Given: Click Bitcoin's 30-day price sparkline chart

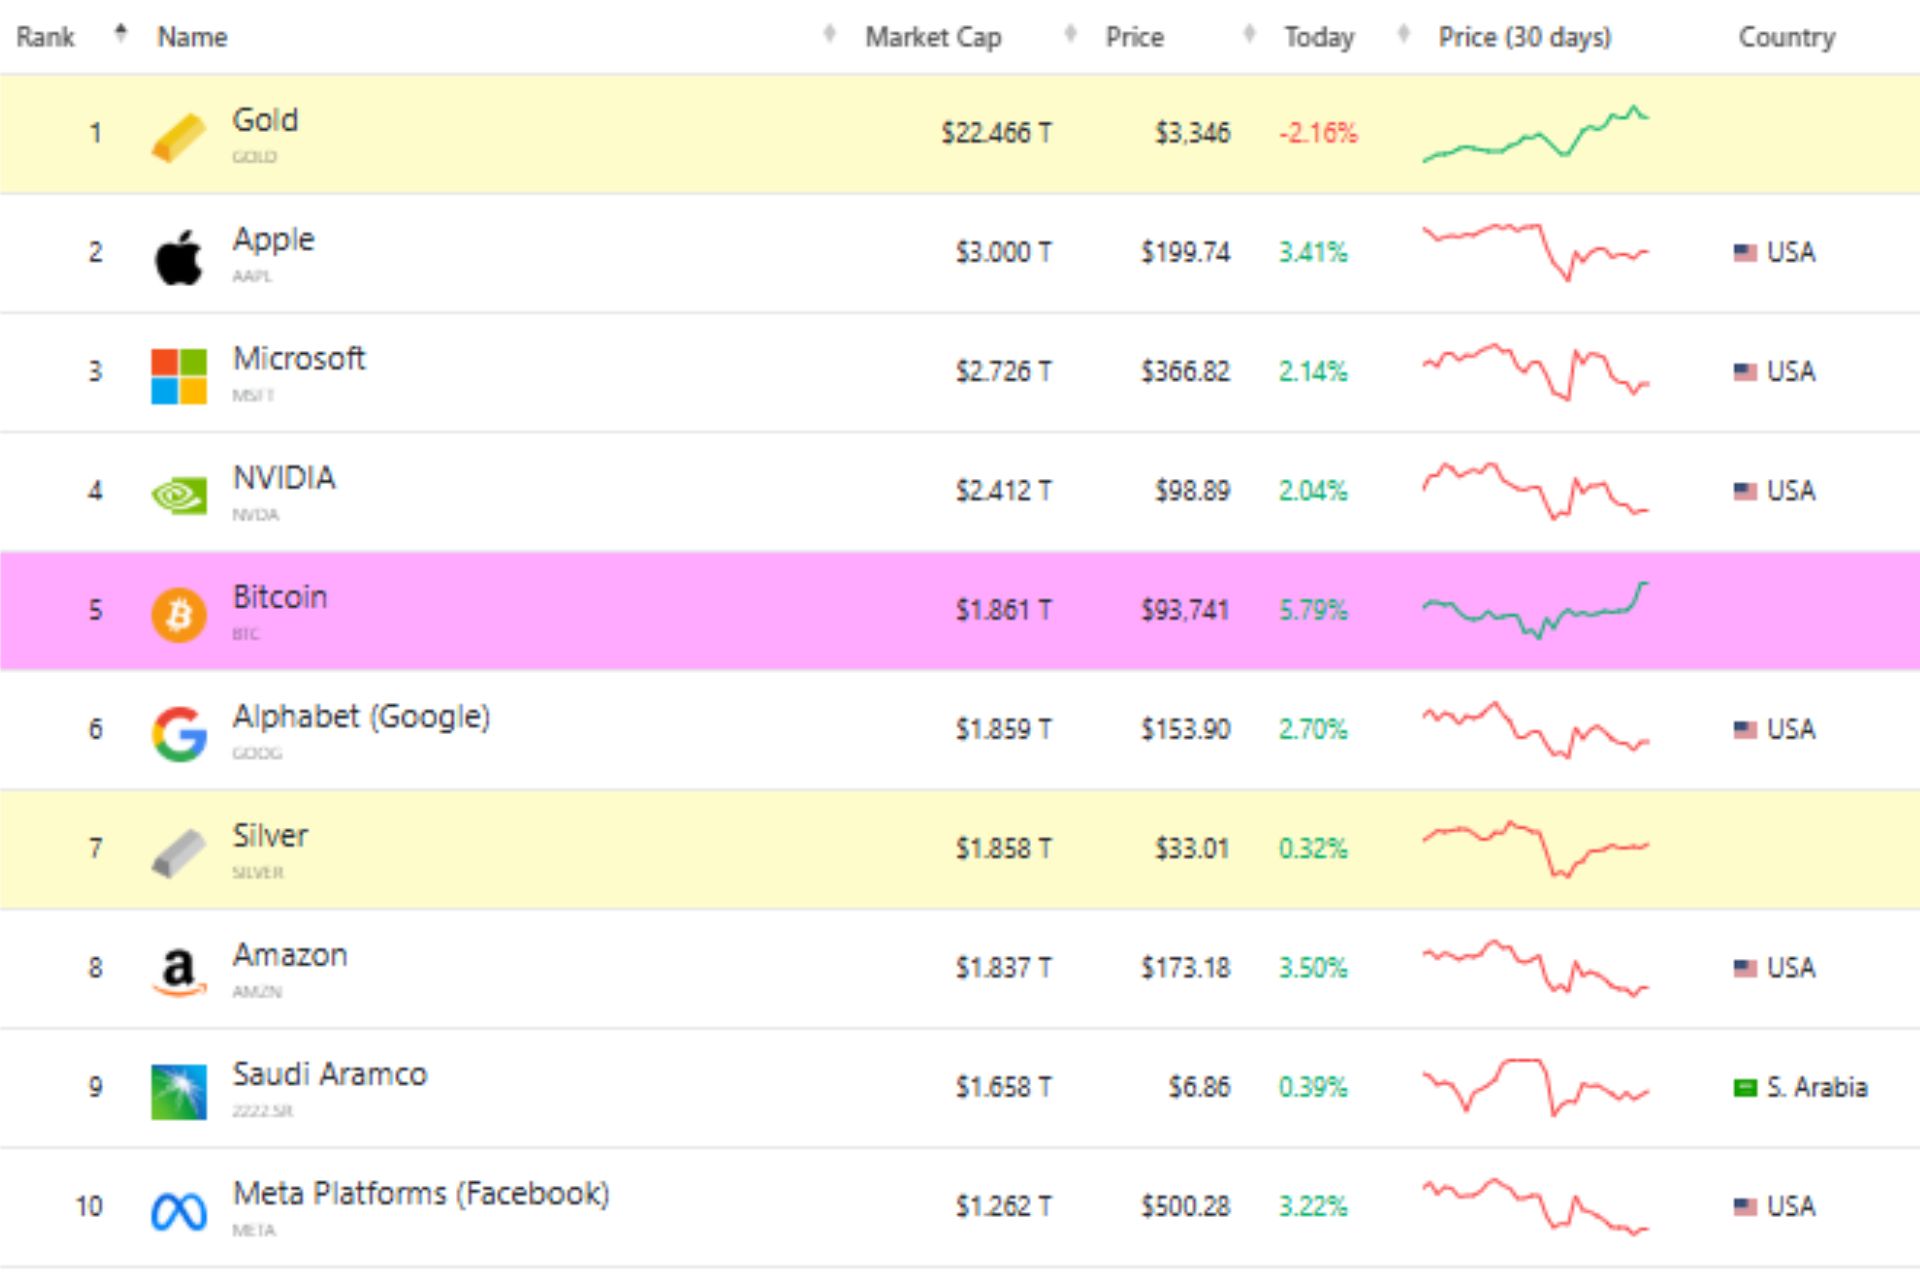Looking at the screenshot, I should tap(1535, 609).
